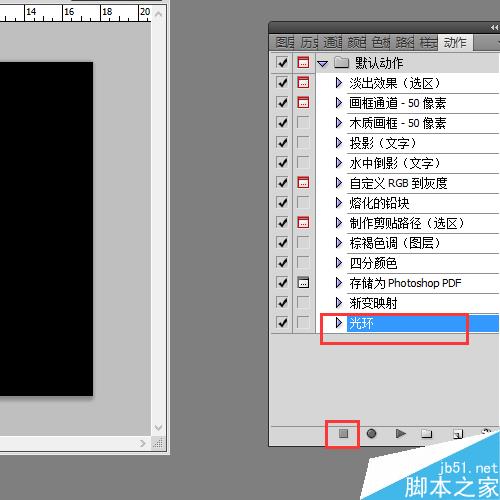This screenshot has width=500, height=500.
Task: Enable dialog box for 渐变映射
Action: pyautogui.click(x=303, y=302)
